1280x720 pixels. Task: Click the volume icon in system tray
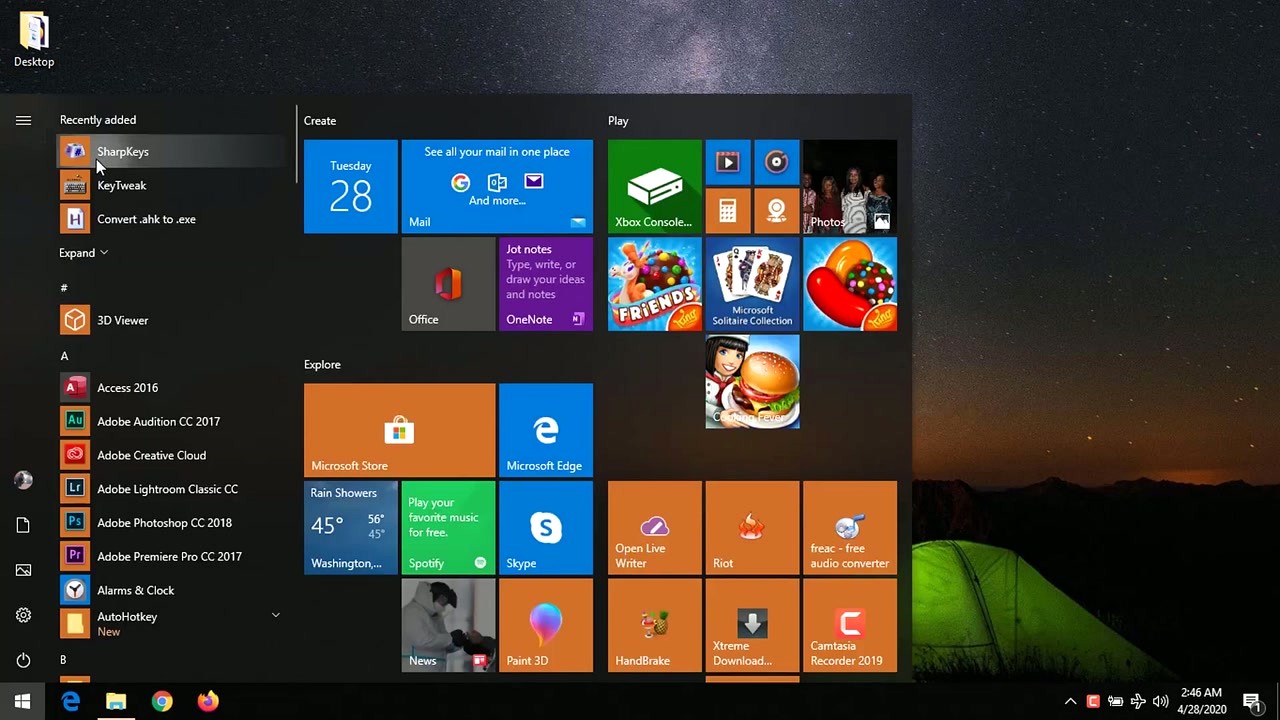[x=1160, y=702]
